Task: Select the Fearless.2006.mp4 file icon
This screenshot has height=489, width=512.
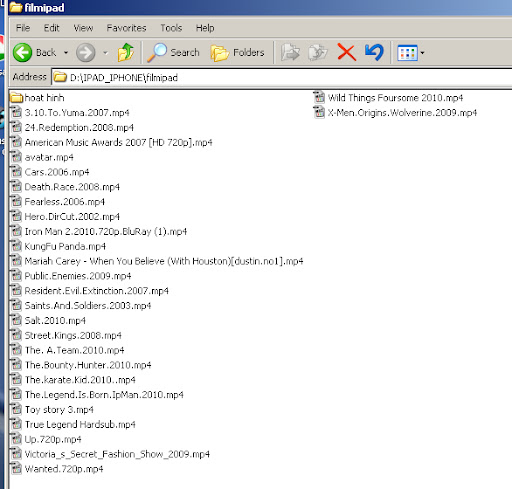Action: 16,201
